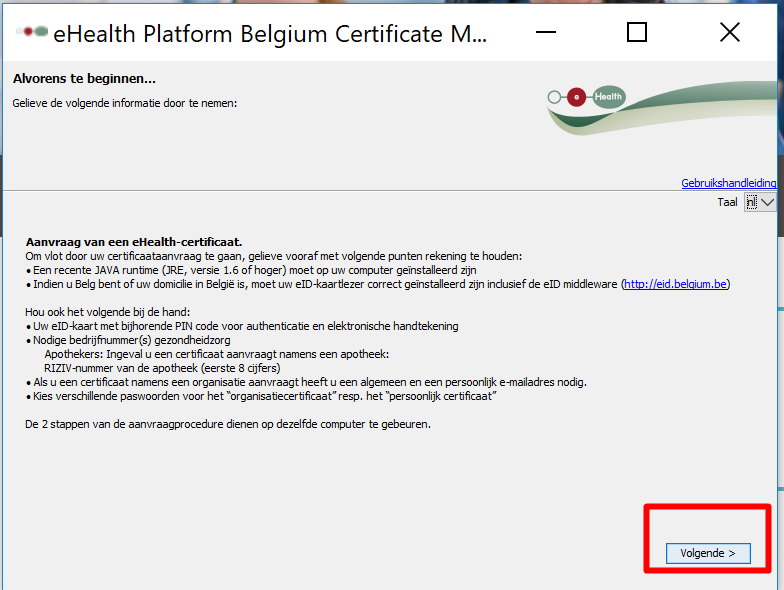Screen dimensions: 784x590
Task: Click the 'Taal' label
Action: coord(727,202)
